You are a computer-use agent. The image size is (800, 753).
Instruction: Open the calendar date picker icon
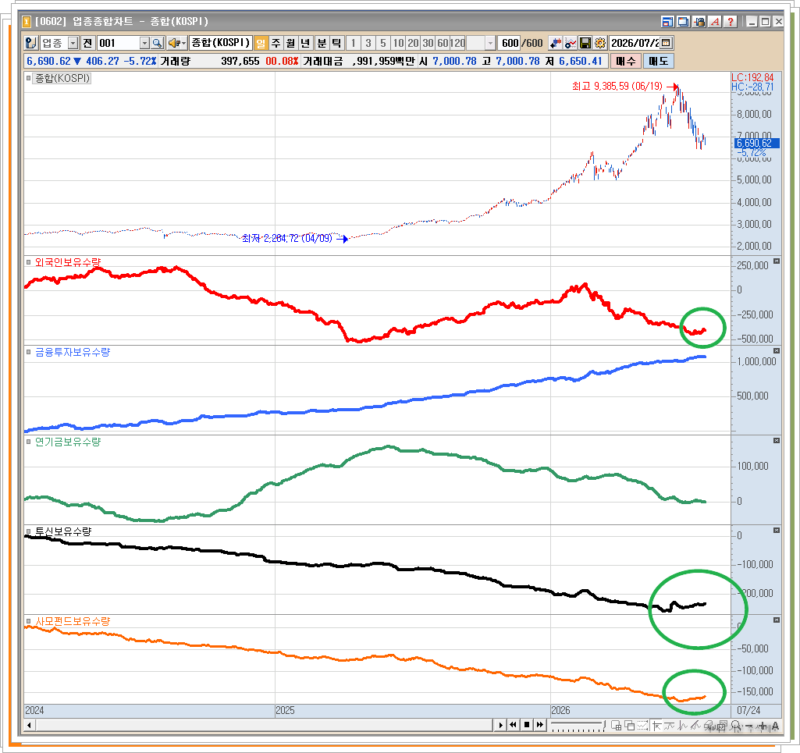pyautogui.click(x=666, y=43)
